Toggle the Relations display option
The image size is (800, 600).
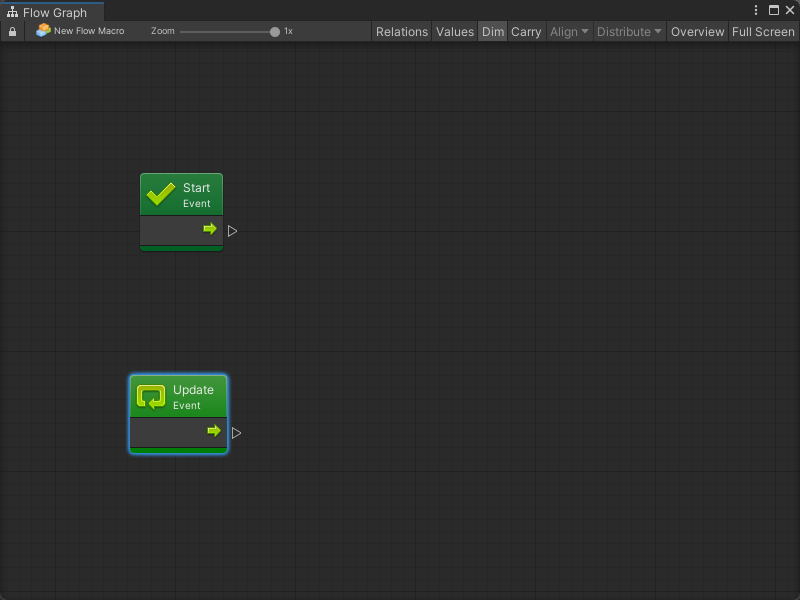coord(402,32)
